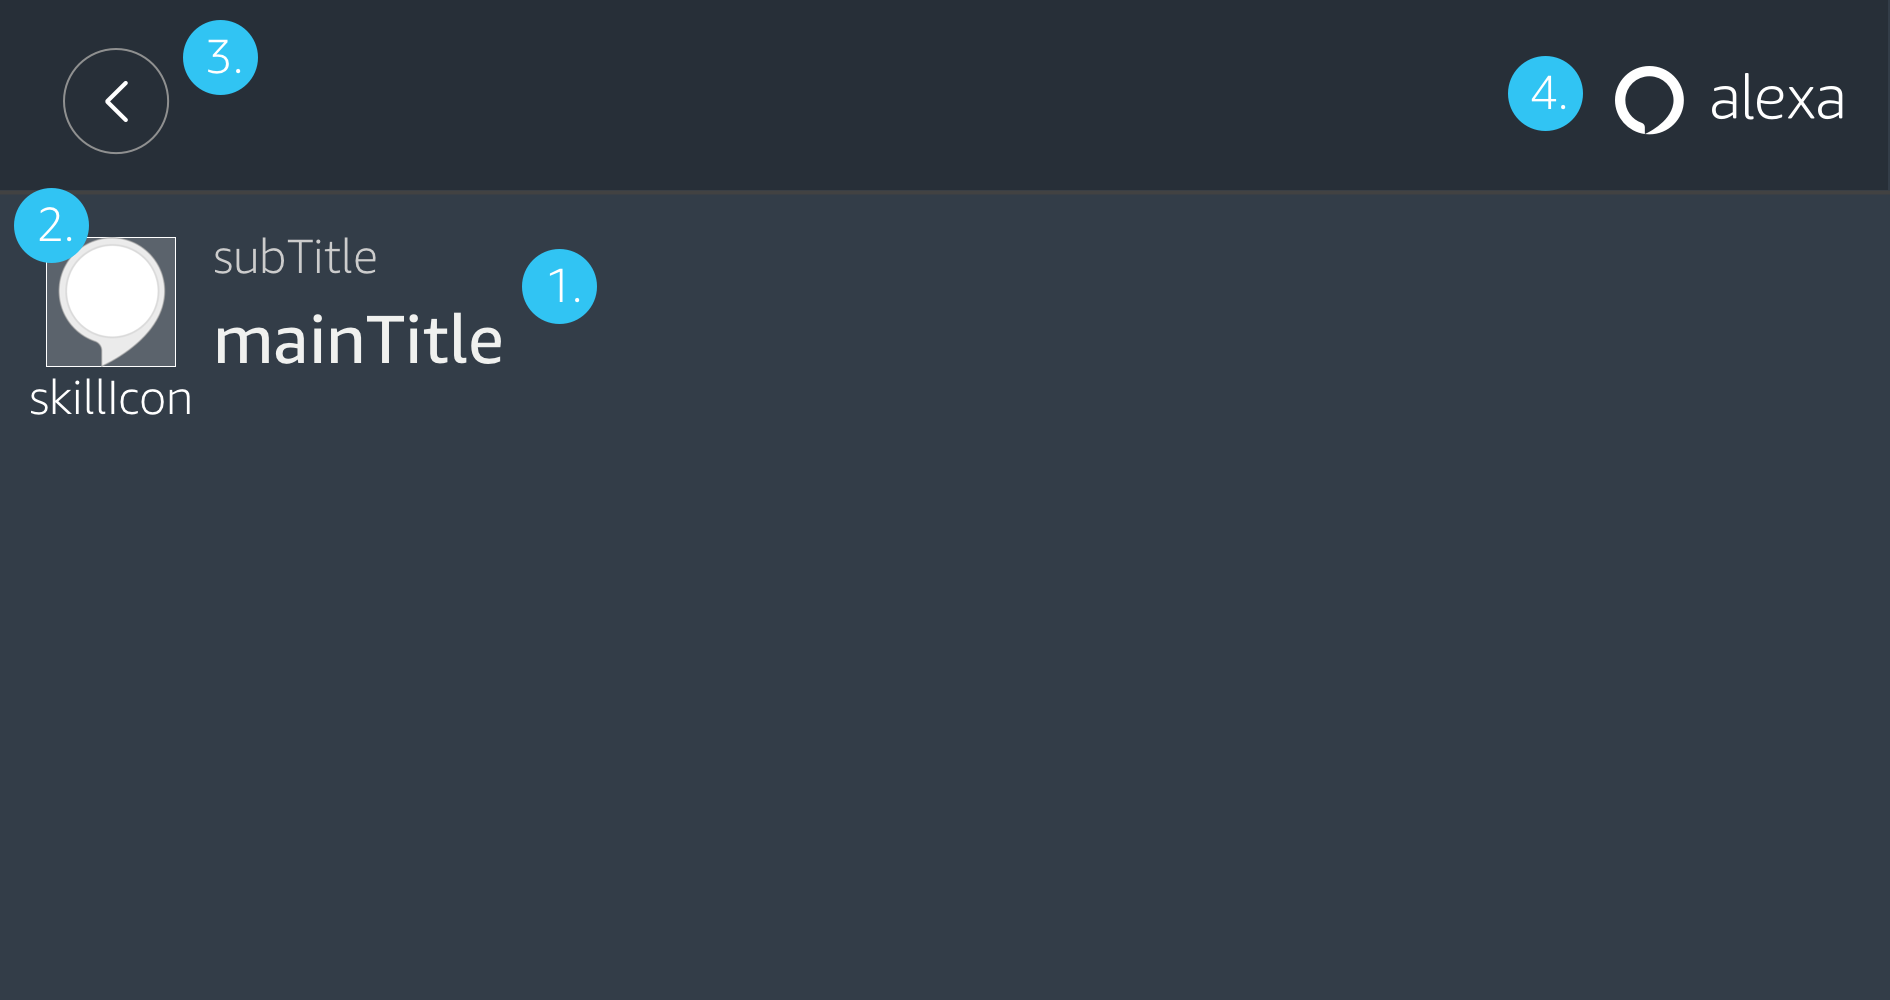This screenshot has height=1000, width=1890.
Task: Tap the left-pointing chevron in the header
Action: point(116,101)
